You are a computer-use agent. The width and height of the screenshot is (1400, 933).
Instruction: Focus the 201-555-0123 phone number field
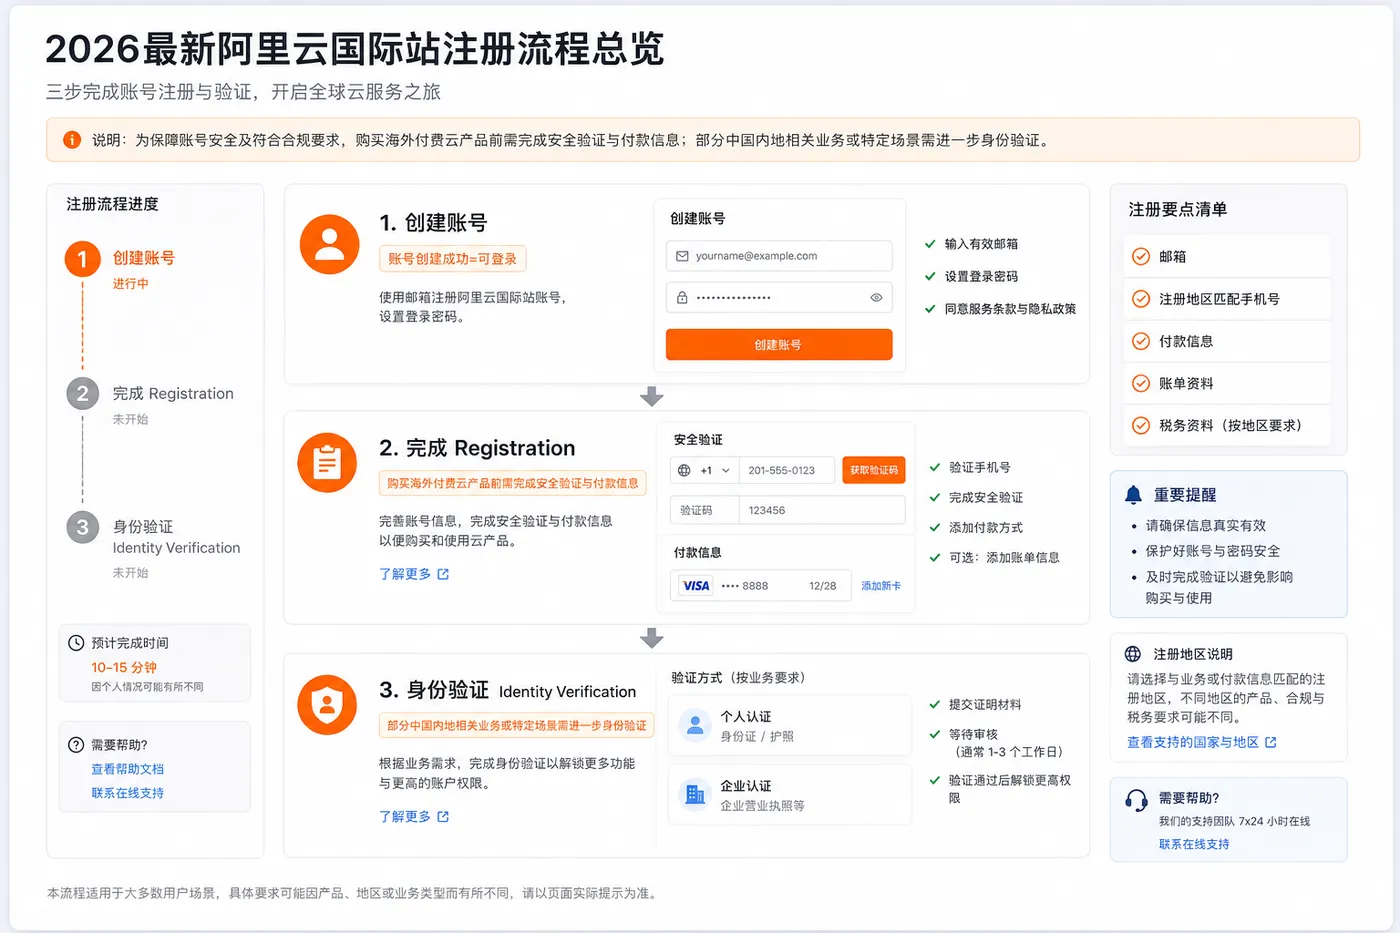click(x=786, y=470)
